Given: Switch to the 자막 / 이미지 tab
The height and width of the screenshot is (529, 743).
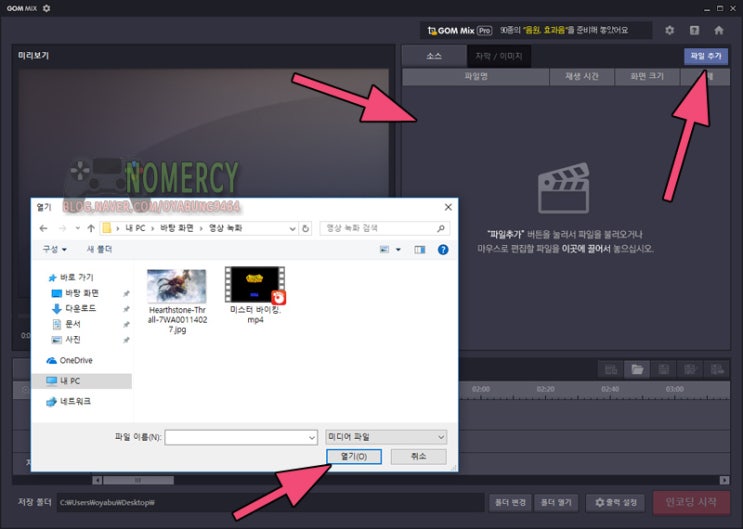Looking at the screenshot, I should pos(498,56).
